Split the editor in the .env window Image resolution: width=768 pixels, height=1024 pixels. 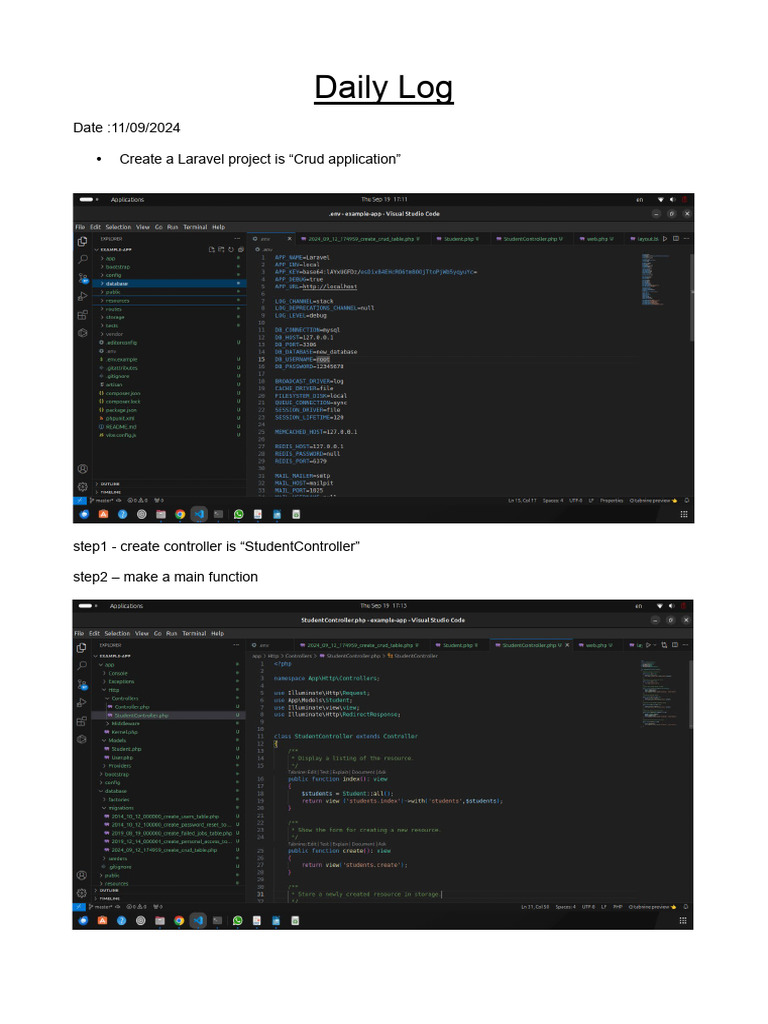click(675, 239)
